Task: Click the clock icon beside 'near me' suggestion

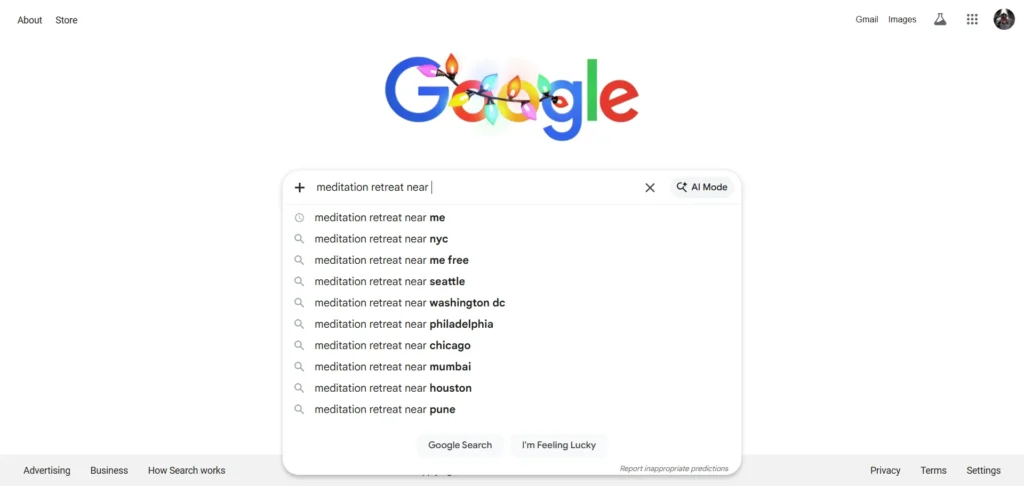Action: click(x=299, y=218)
